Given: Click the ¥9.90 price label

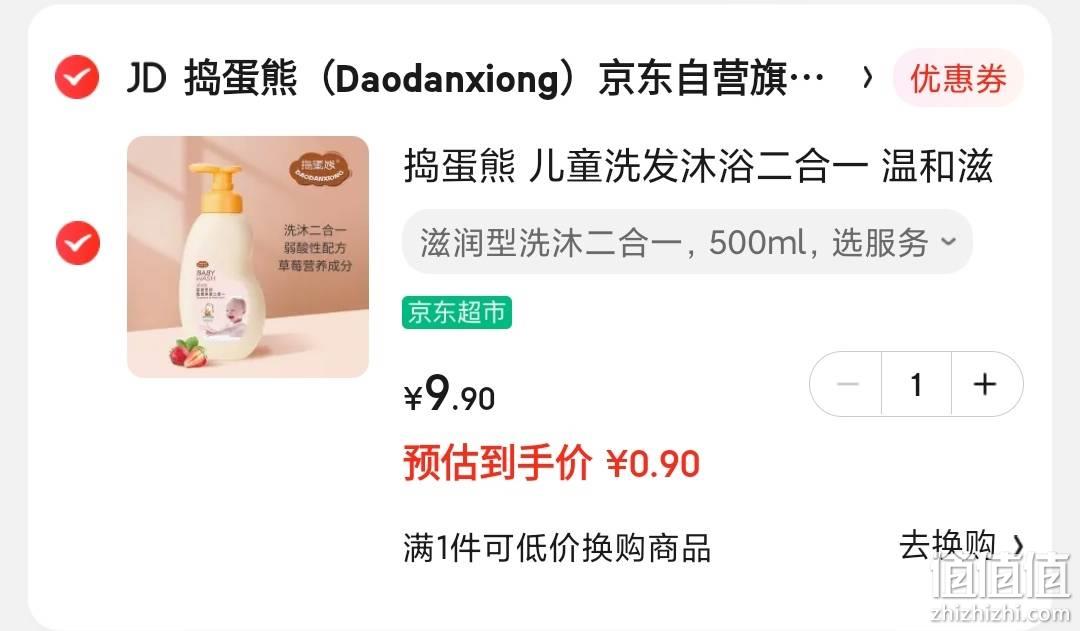Looking at the screenshot, I should click(449, 394).
